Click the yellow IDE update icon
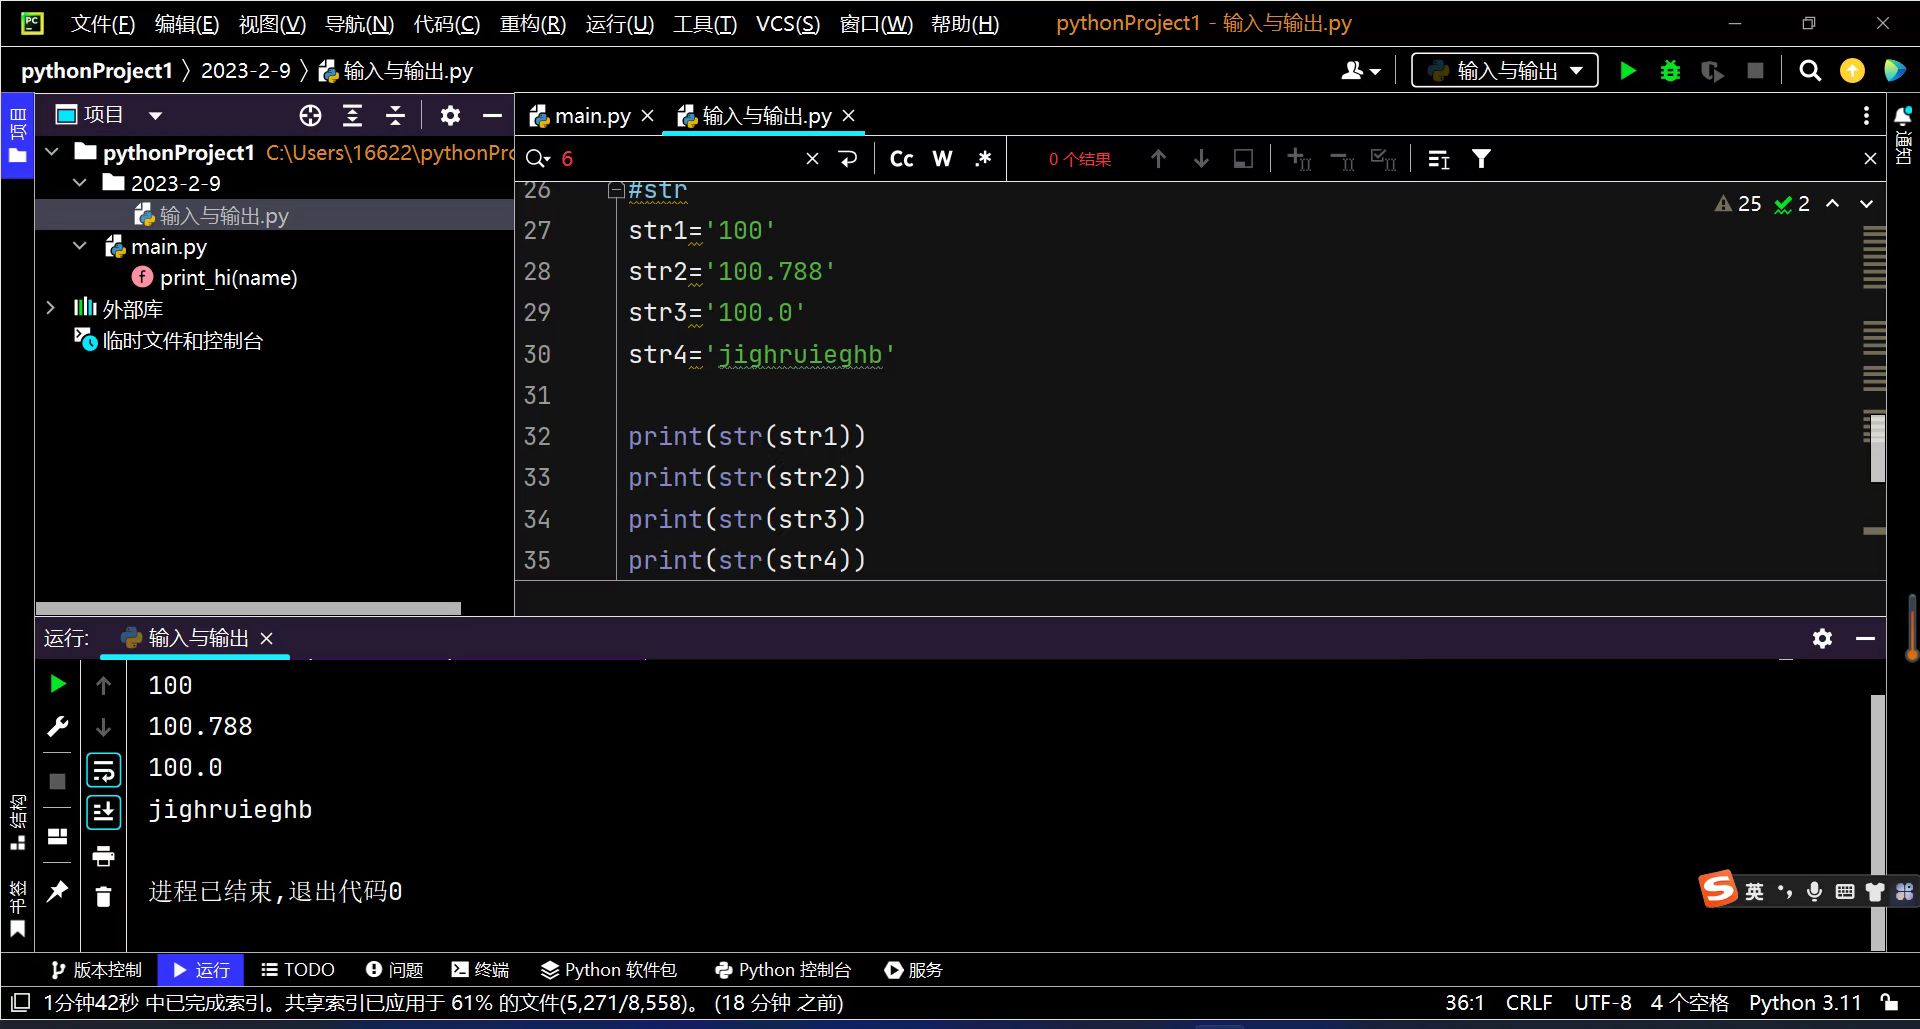This screenshot has width=1920, height=1029. (1852, 71)
